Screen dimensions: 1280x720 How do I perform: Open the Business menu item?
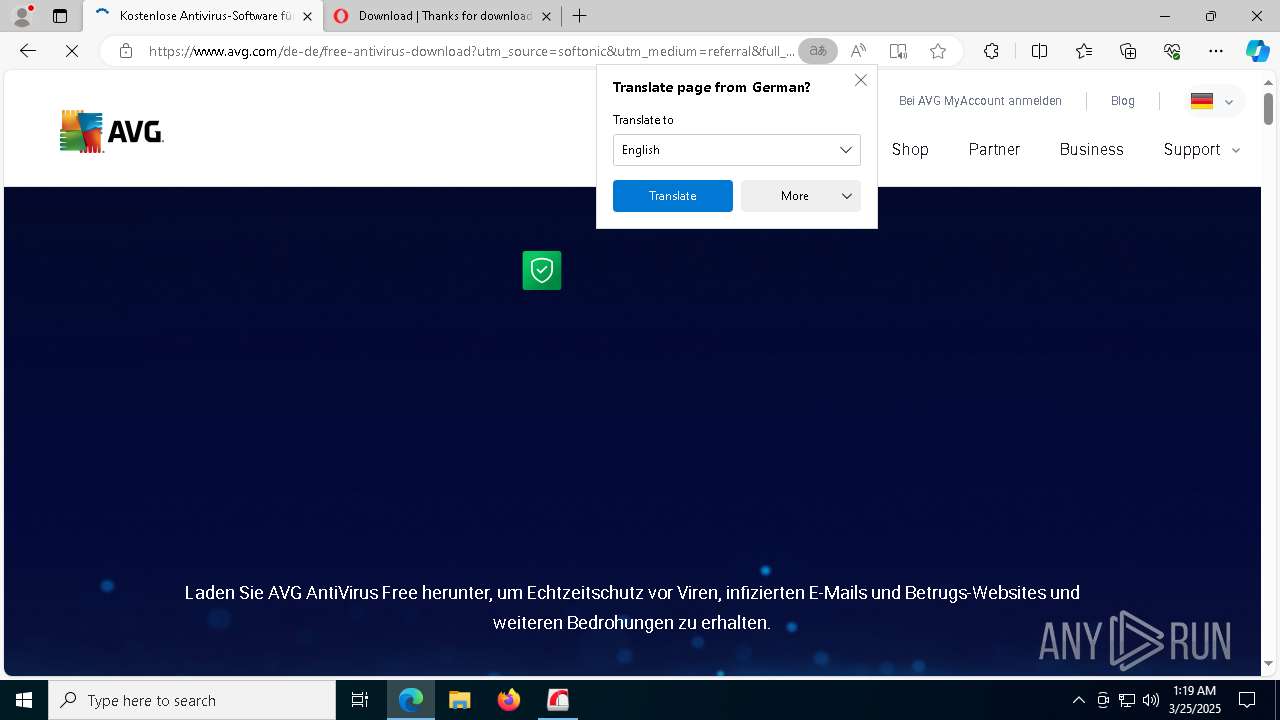tap(1091, 150)
